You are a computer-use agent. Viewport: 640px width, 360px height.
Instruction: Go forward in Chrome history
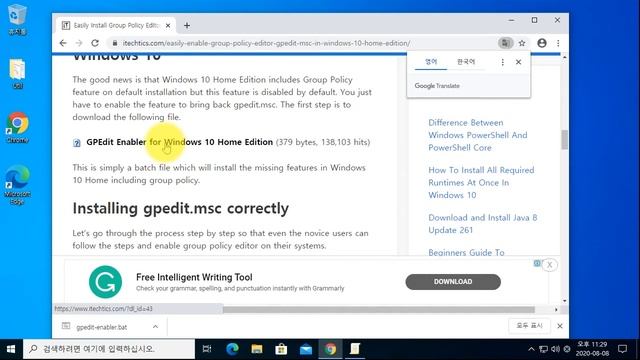[x=79, y=43]
